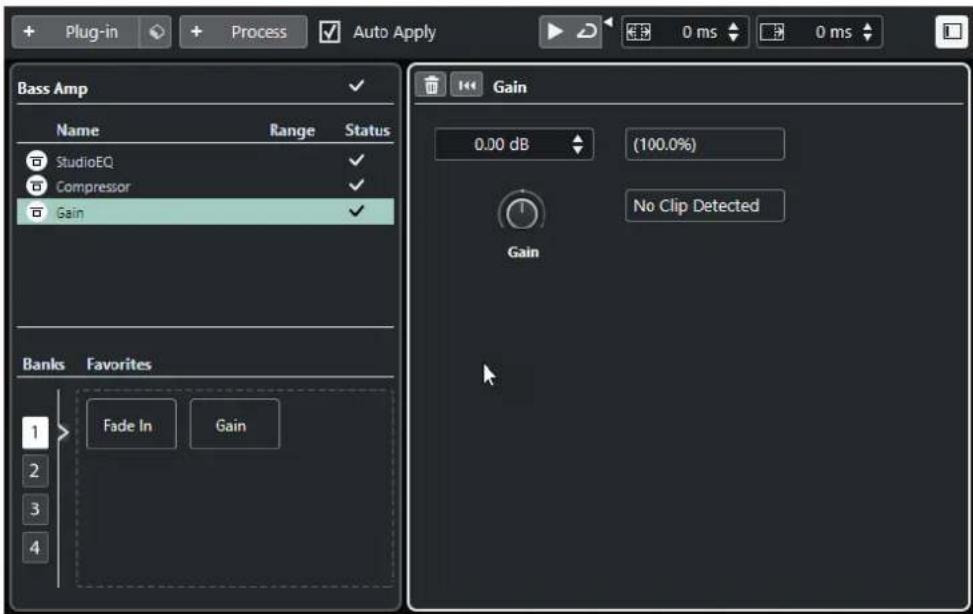This screenshot has height=614, width=973.
Task: Toggle the left panel layout icon at top right
Action: point(951,32)
